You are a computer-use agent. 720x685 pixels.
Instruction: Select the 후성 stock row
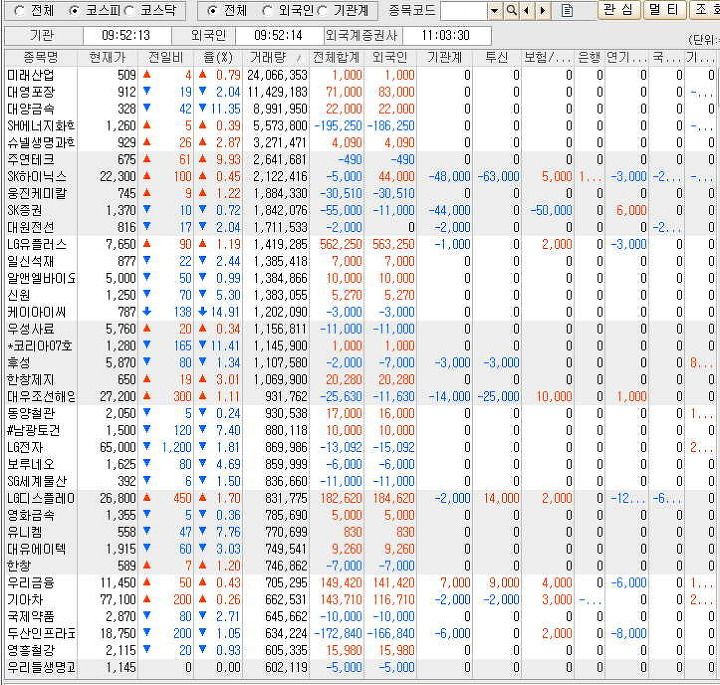point(360,363)
